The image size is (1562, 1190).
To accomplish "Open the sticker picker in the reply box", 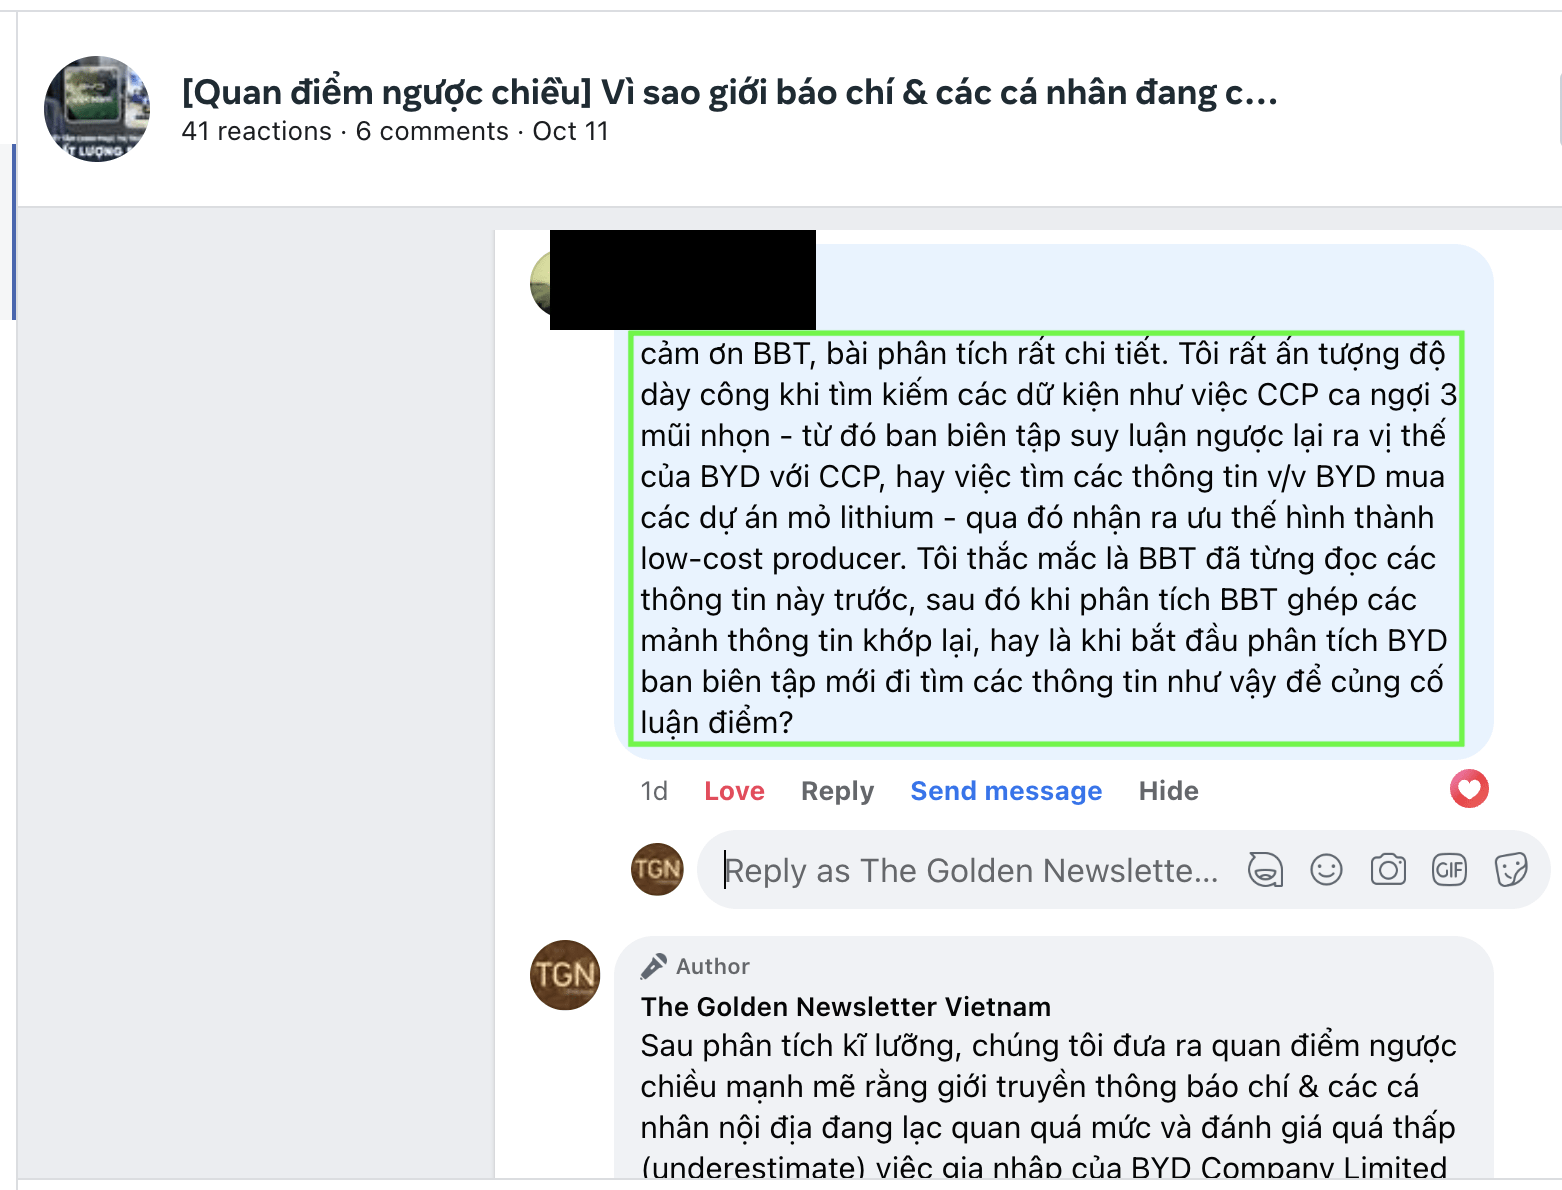I will coord(1511,870).
